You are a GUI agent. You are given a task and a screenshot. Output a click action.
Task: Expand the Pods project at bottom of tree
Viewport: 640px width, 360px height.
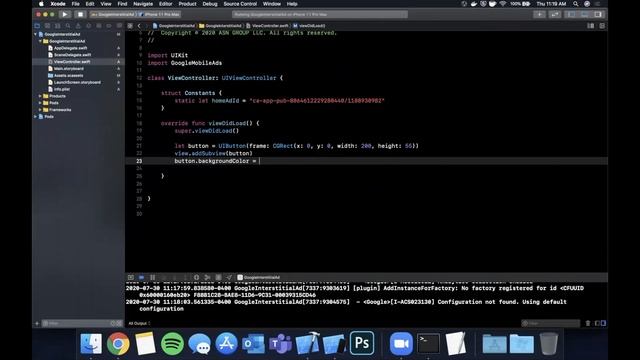tap(36, 116)
